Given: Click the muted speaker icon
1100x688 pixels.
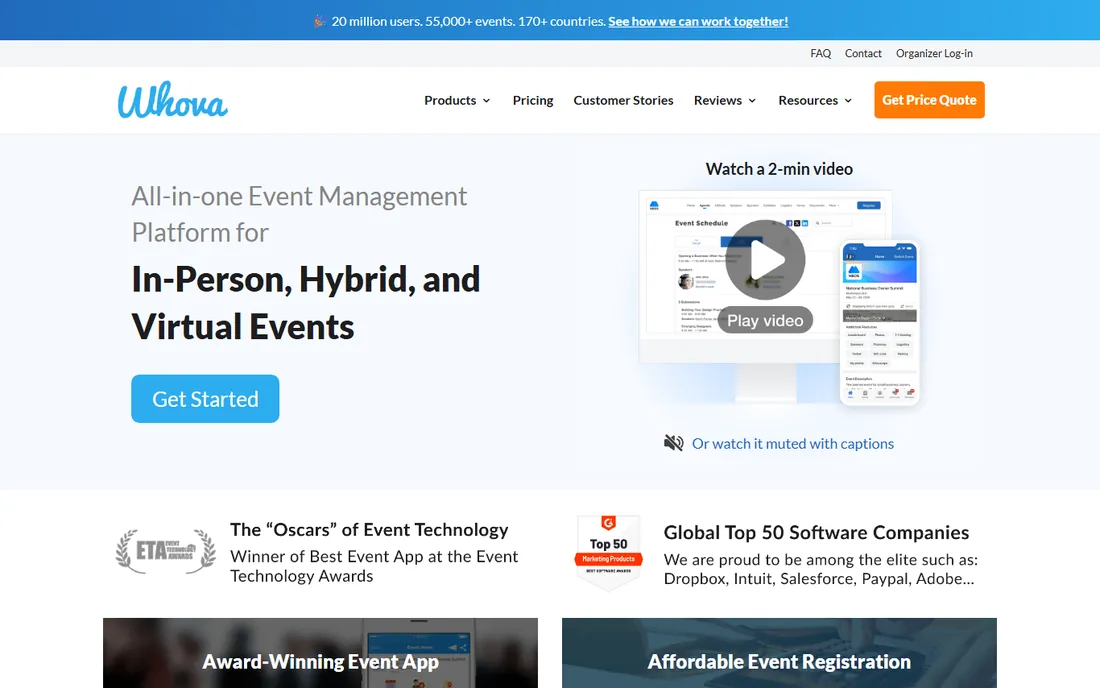Looking at the screenshot, I should 673,443.
